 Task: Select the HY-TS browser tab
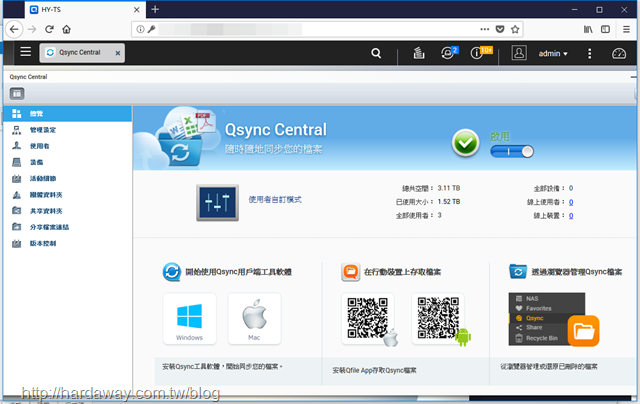point(84,9)
